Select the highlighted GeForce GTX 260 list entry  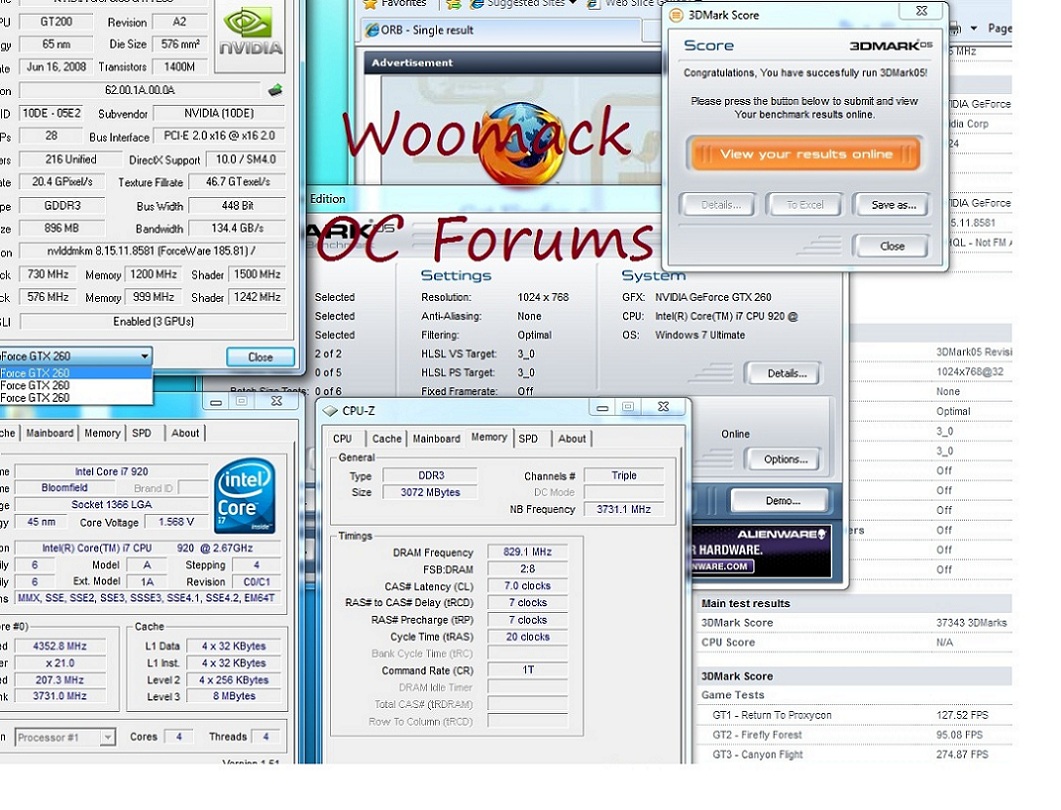click(x=75, y=373)
